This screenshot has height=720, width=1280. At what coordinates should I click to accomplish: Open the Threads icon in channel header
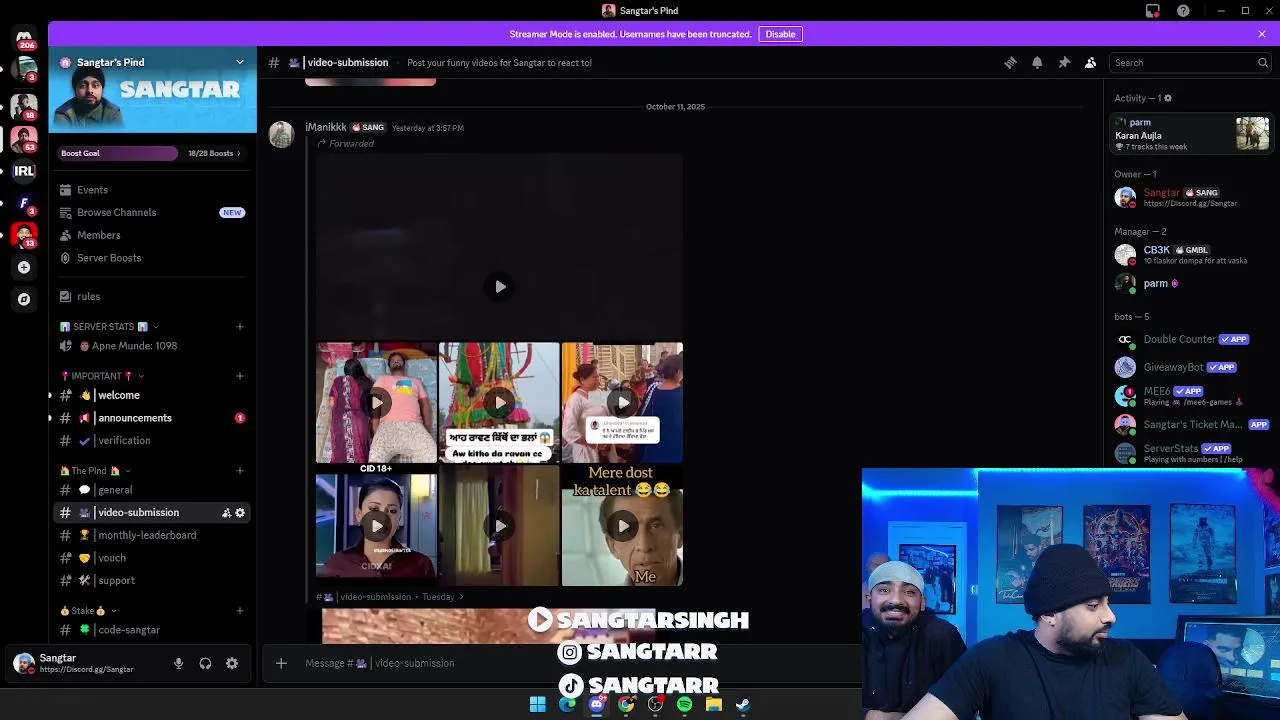[x=1010, y=62]
